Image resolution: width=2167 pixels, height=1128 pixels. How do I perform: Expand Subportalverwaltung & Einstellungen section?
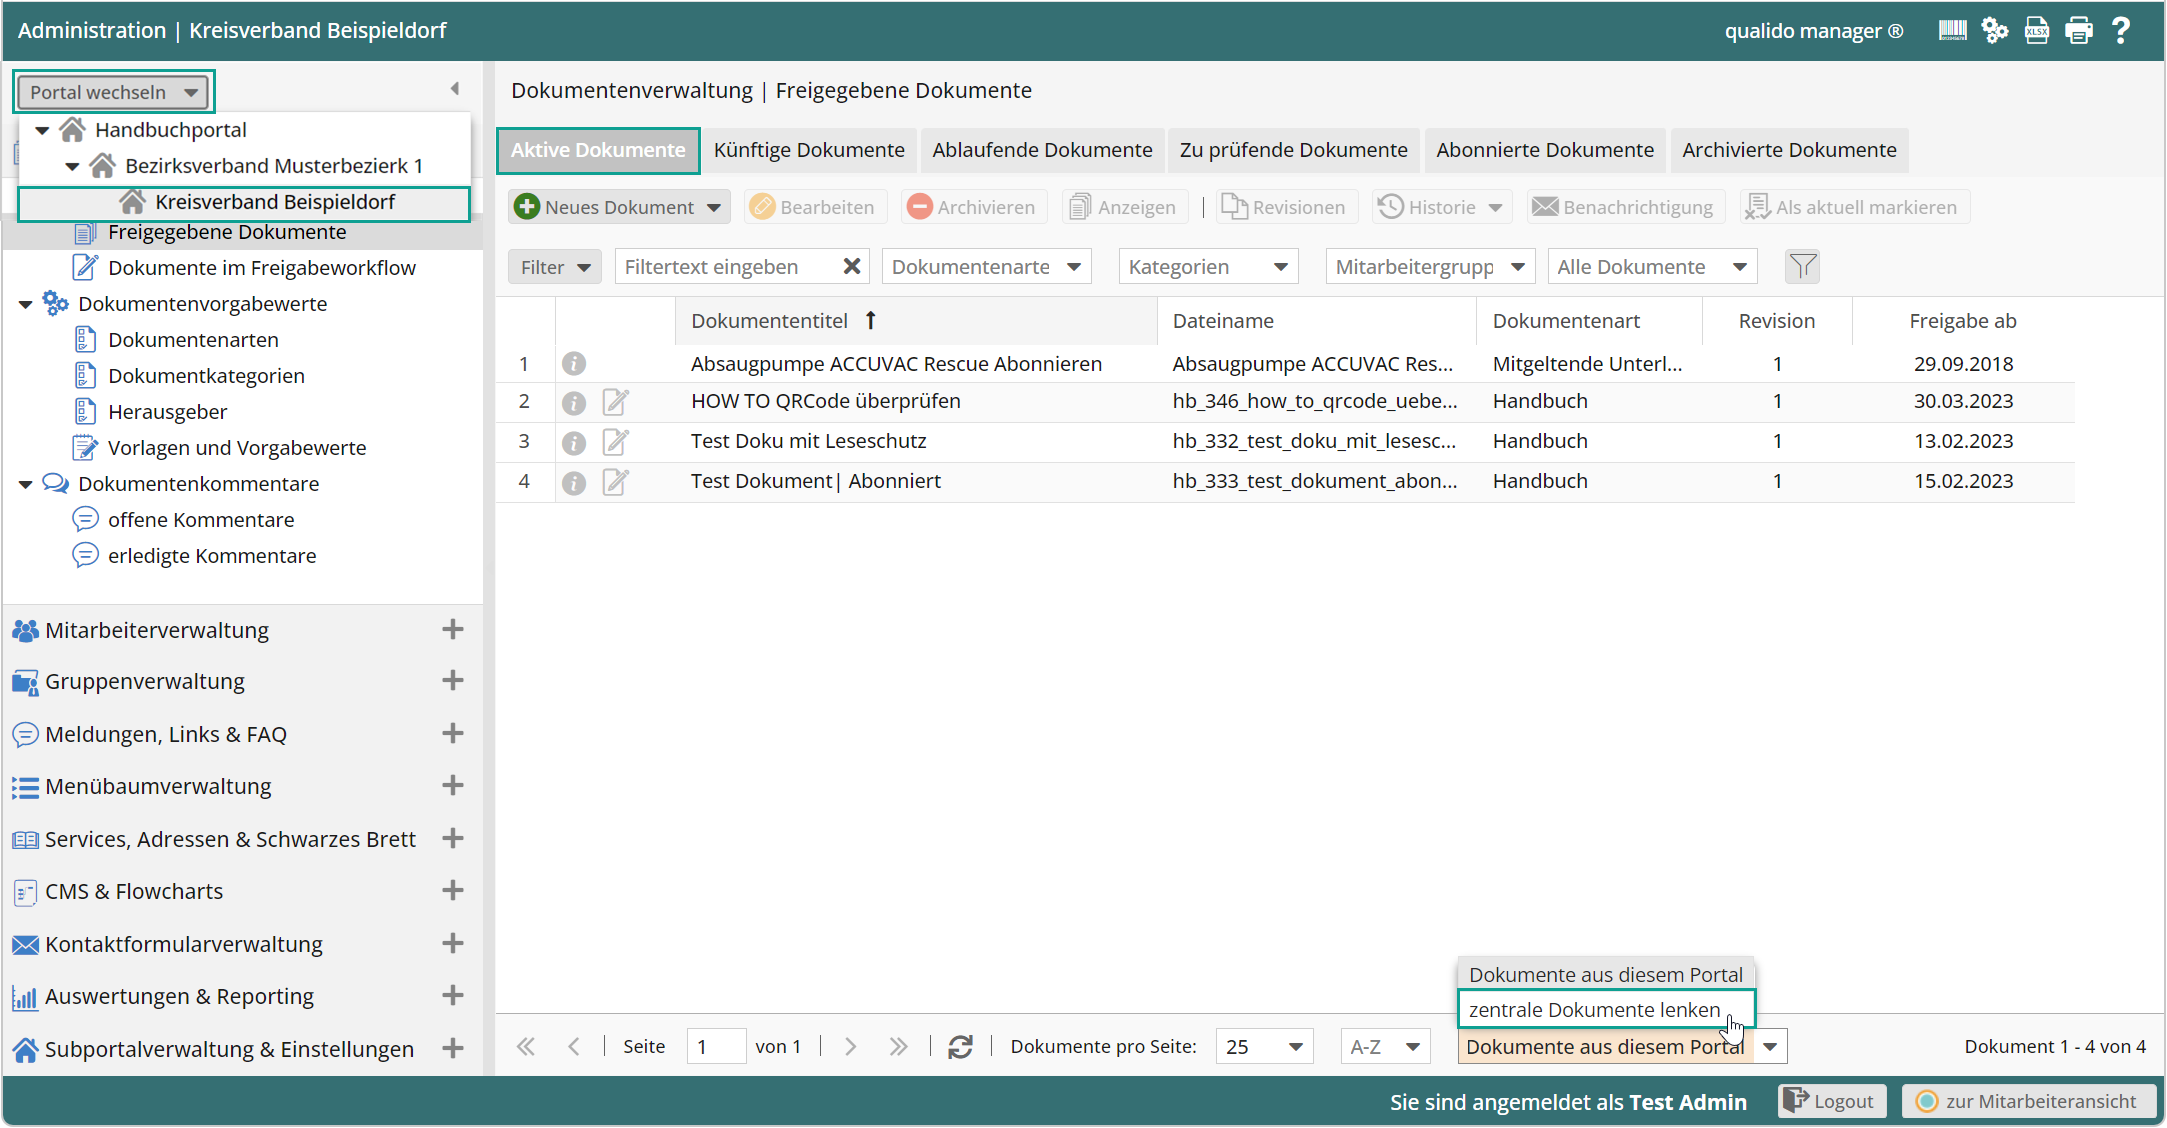click(x=453, y=1049)
